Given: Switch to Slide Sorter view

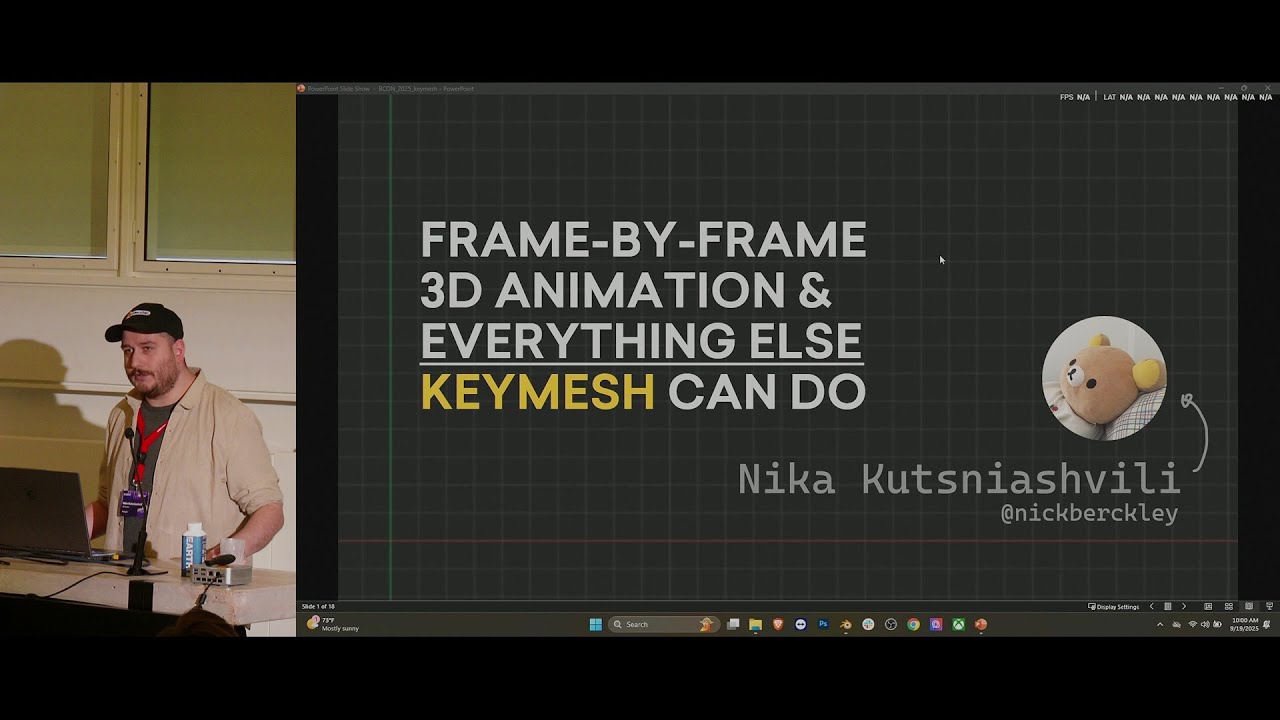Looking at the screenshot, I should tap(1229, 606).
